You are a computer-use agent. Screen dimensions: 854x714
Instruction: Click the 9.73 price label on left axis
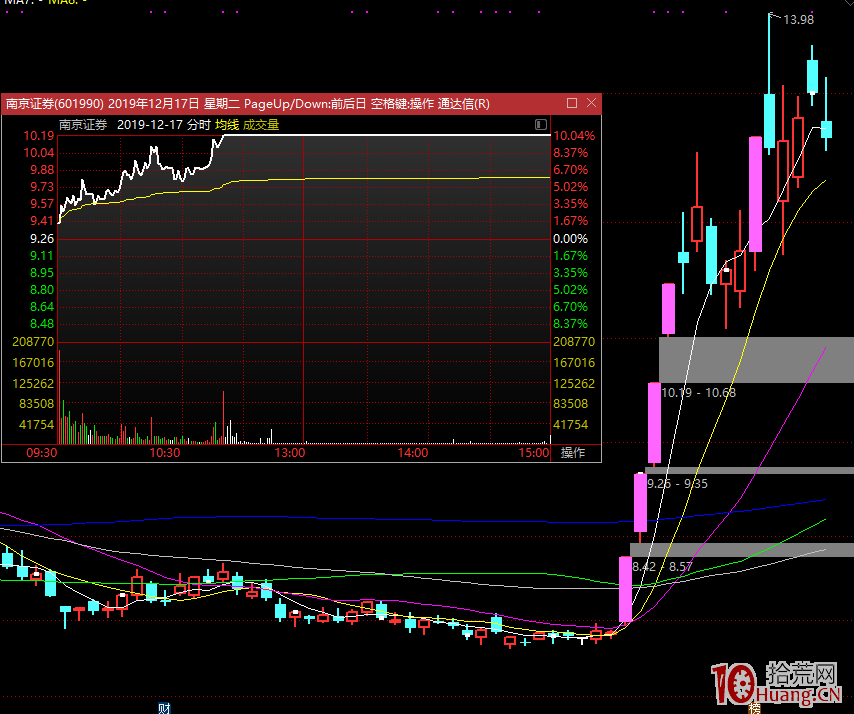pyautogui.click(x=42, y=187)
